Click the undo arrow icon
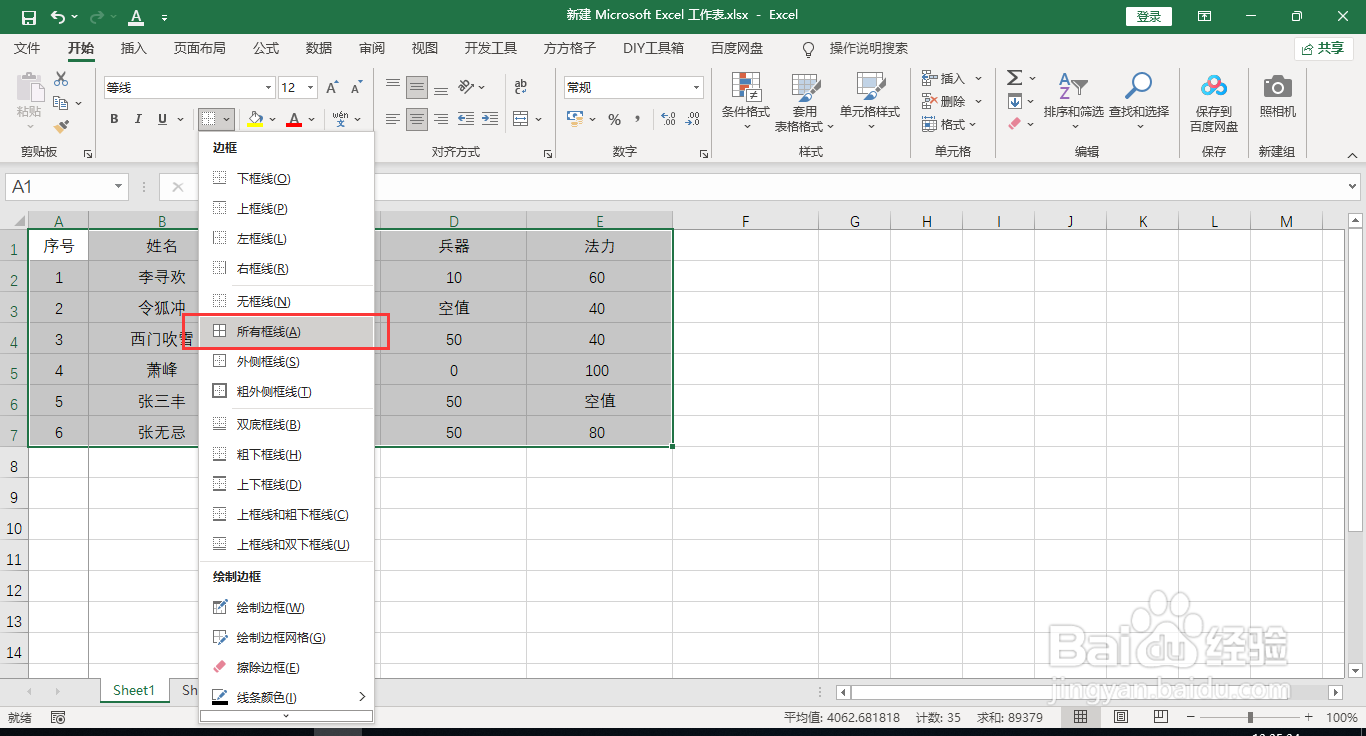Viewport: 1366px width, 736px height. point(58,17)
